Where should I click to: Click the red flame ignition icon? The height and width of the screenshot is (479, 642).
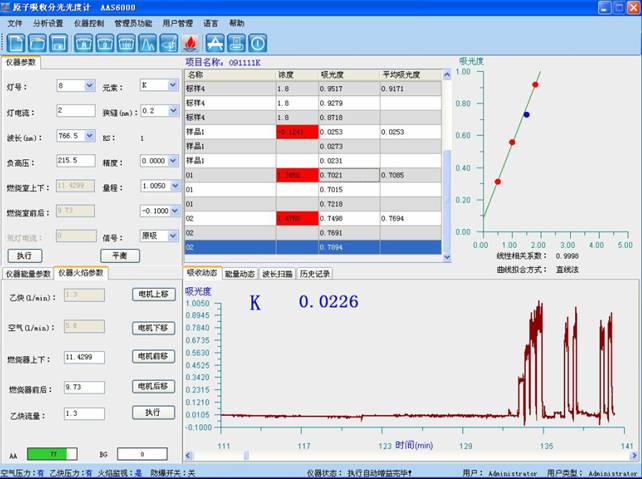tap(190, 43)
